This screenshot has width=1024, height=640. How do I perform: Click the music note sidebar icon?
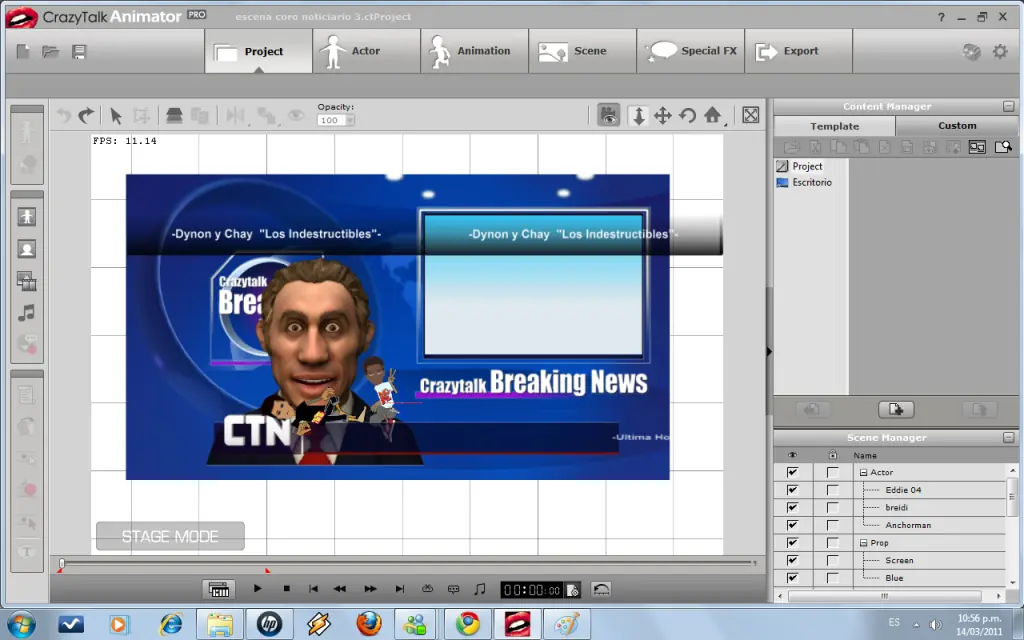(27, 313)
